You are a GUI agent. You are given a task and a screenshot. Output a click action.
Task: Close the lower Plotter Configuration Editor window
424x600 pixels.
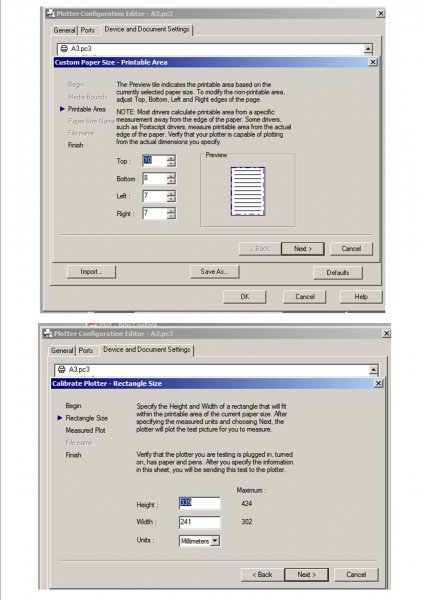click(x=386, y=333)
